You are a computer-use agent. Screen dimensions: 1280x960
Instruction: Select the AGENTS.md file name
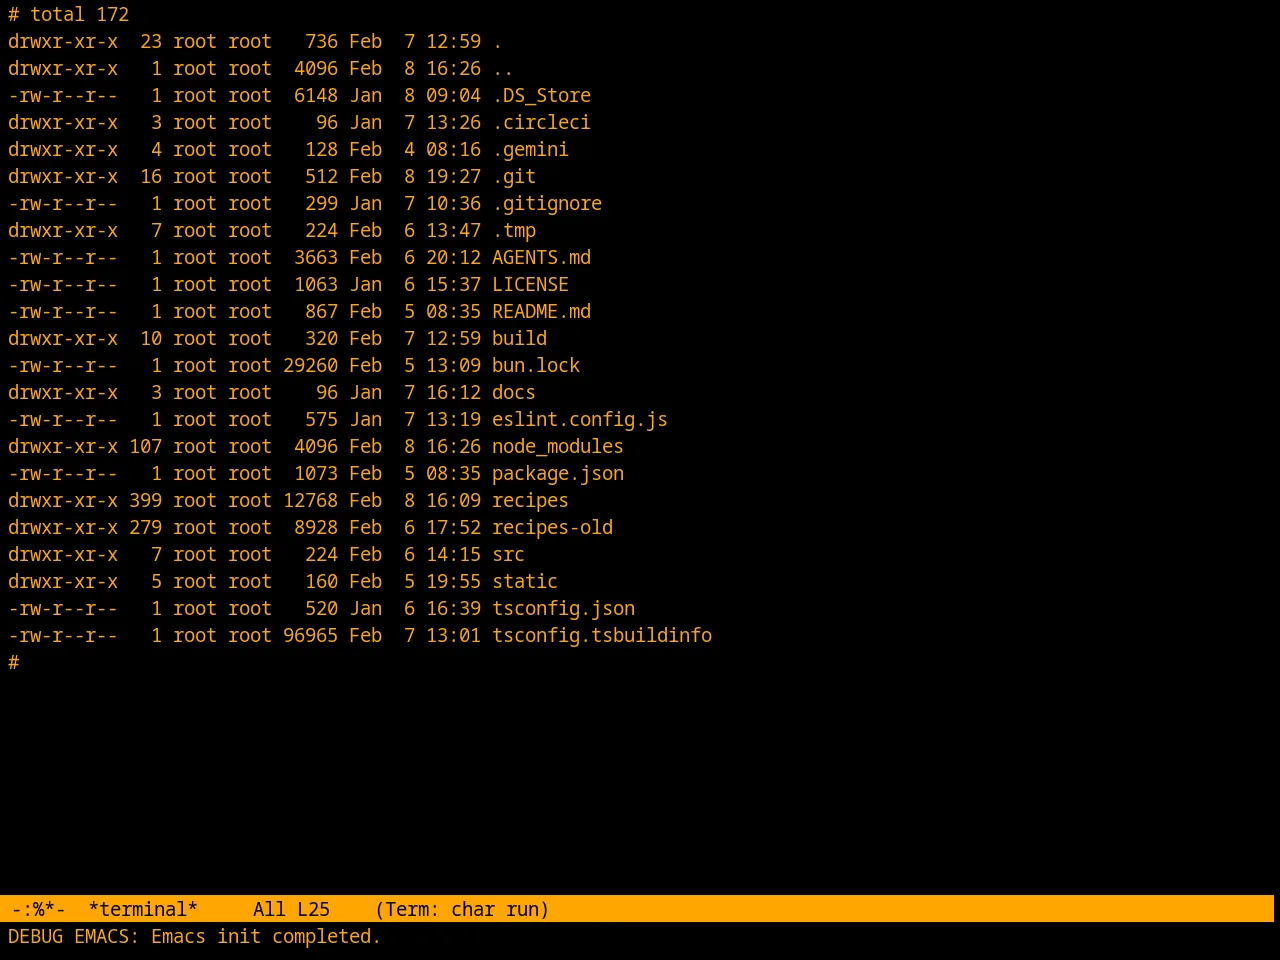tap(541, 257)
